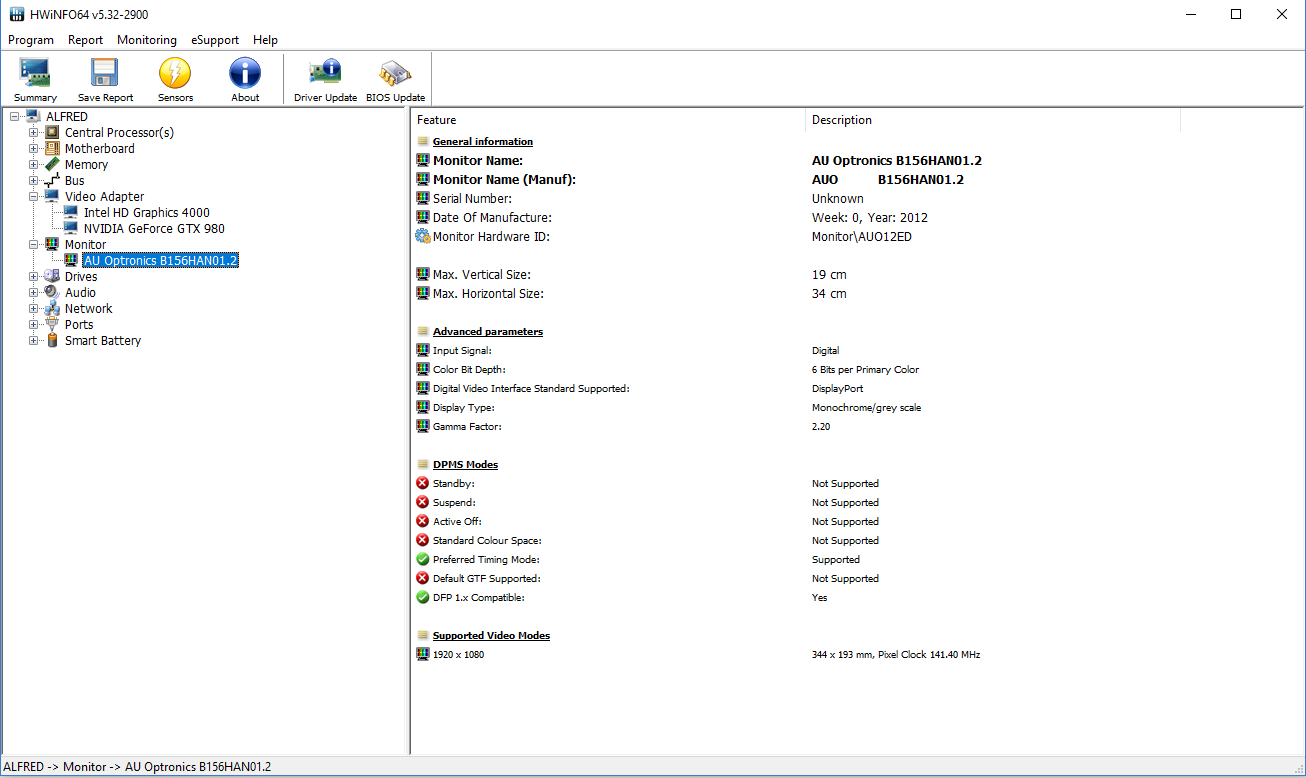Expand the Drives node
Image resolution: width=1306 pixels, height=778 pixels.
(x=34, y=277)
